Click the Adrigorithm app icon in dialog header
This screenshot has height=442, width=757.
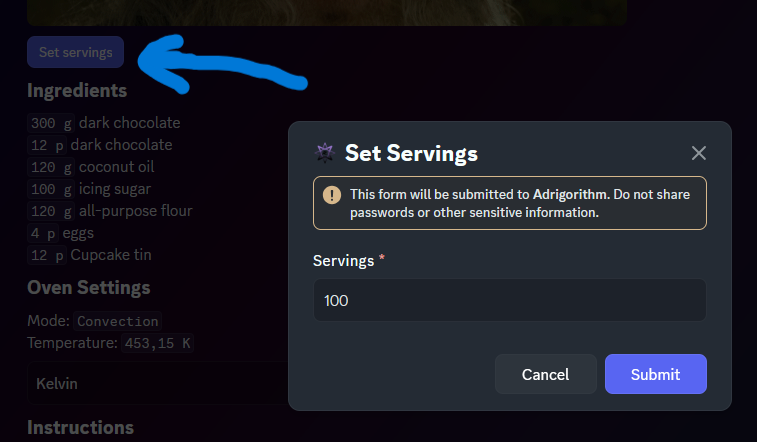pyautogui.click(x=325, y=153)
